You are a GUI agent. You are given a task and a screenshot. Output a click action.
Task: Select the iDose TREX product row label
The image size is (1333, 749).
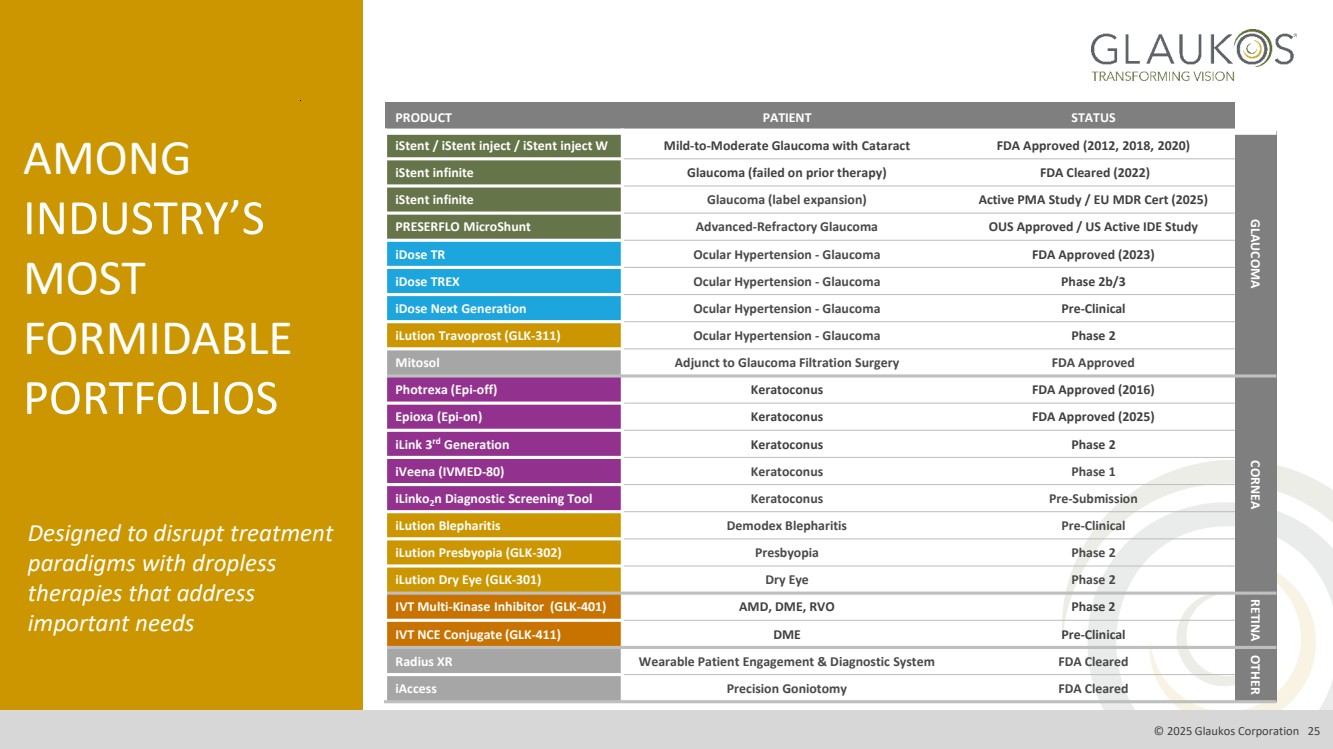[502, 281]
